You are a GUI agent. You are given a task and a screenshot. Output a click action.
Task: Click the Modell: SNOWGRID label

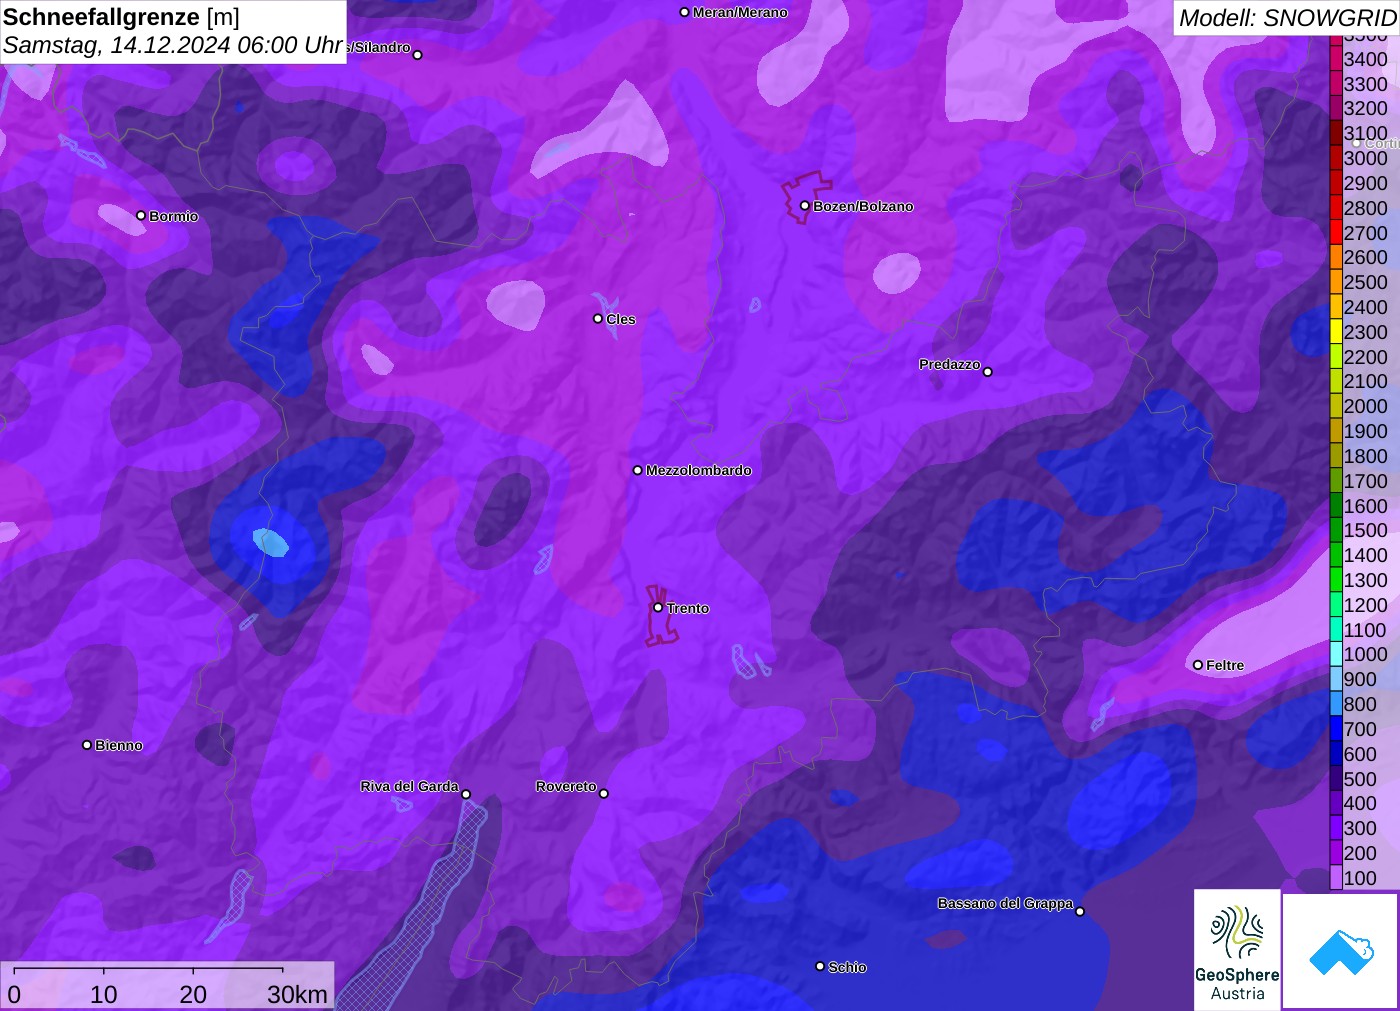point(1287,18)
